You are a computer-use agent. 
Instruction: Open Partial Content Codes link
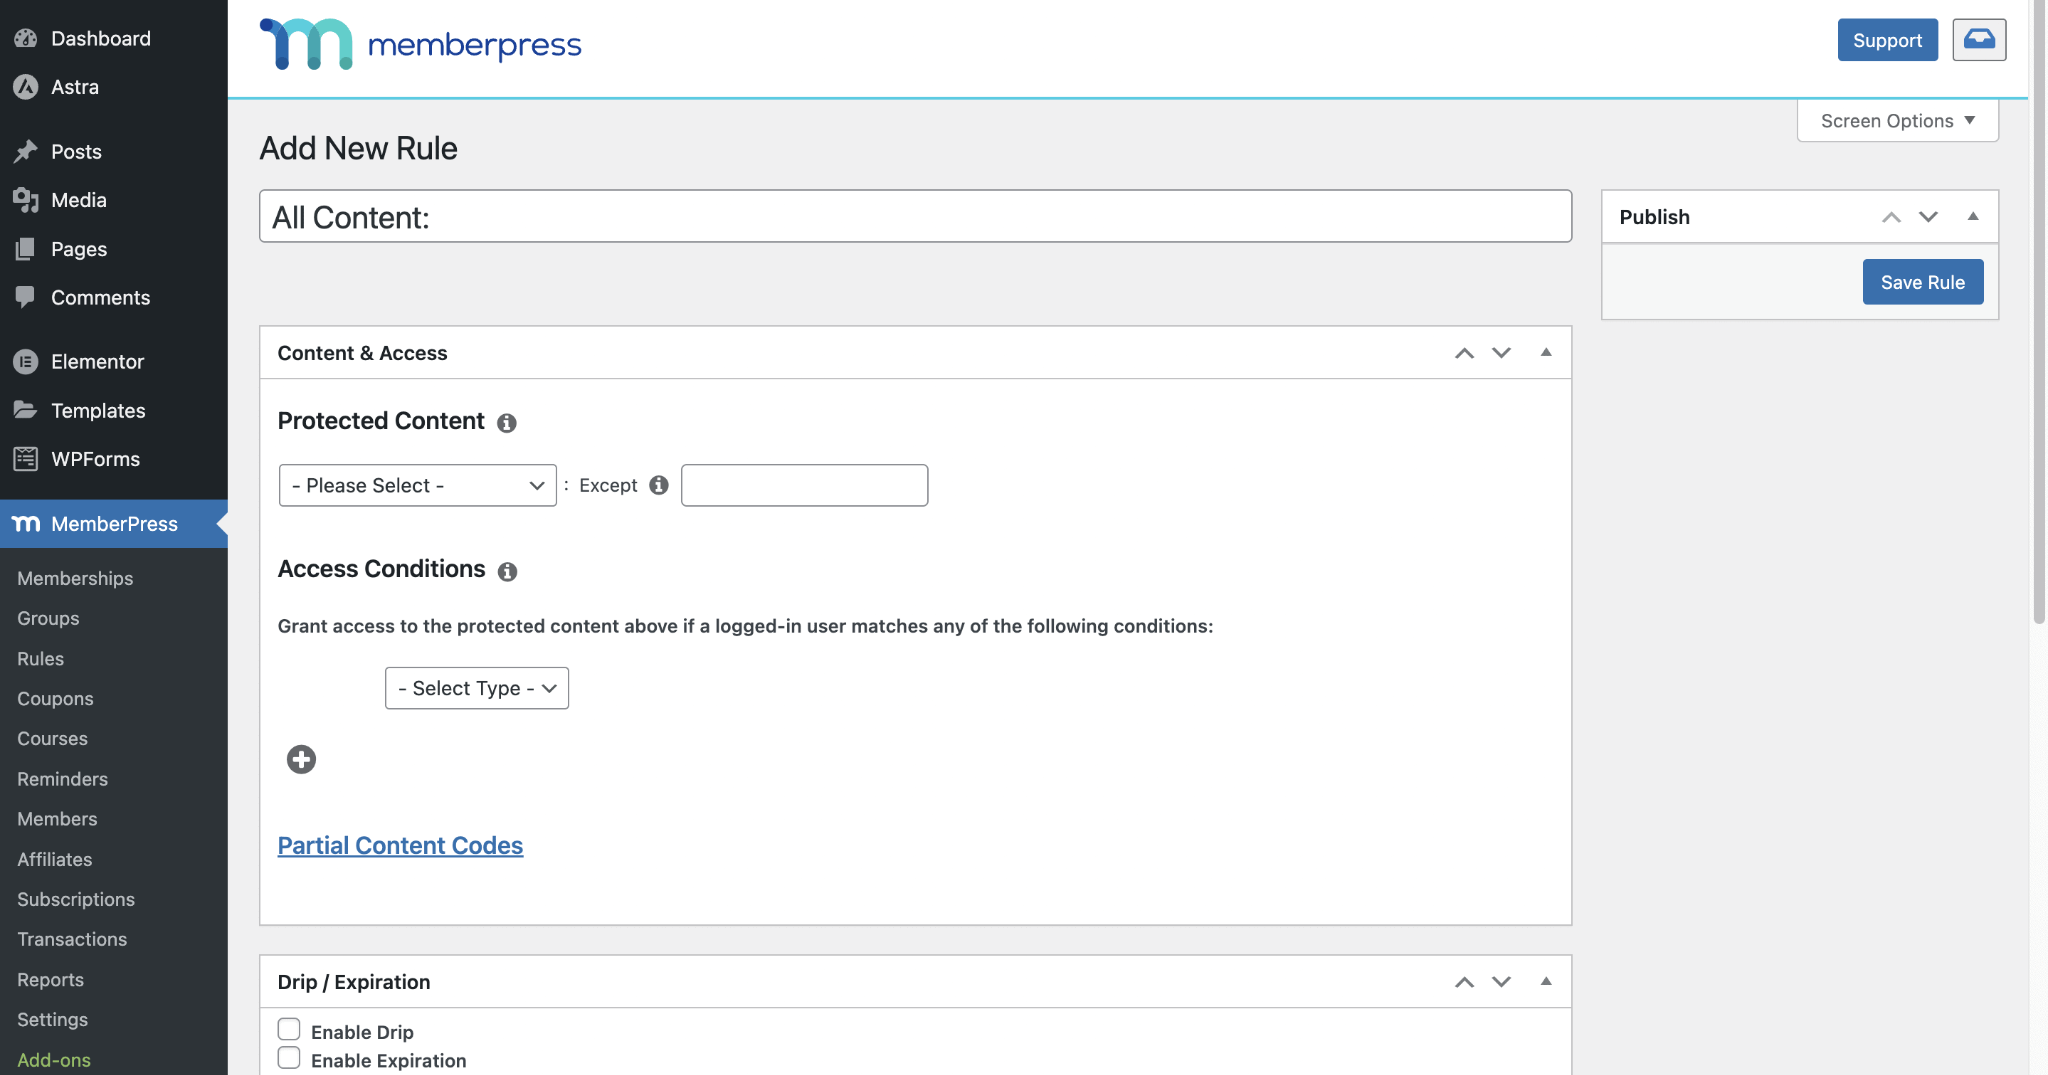tap(400, 845)
